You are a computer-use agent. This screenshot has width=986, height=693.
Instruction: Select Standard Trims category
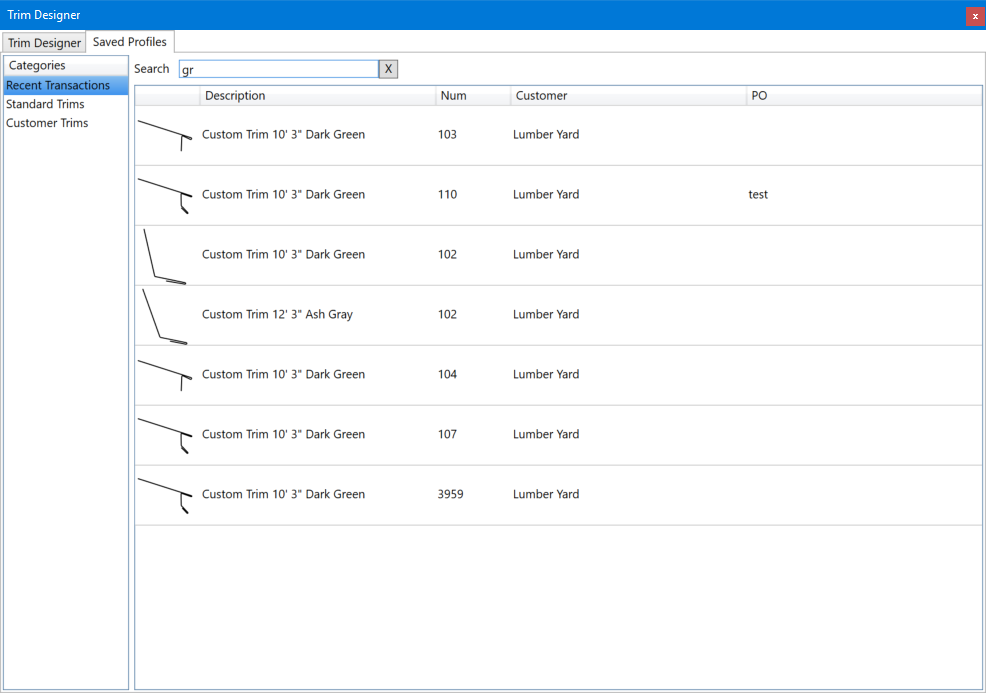coord(45,104)
